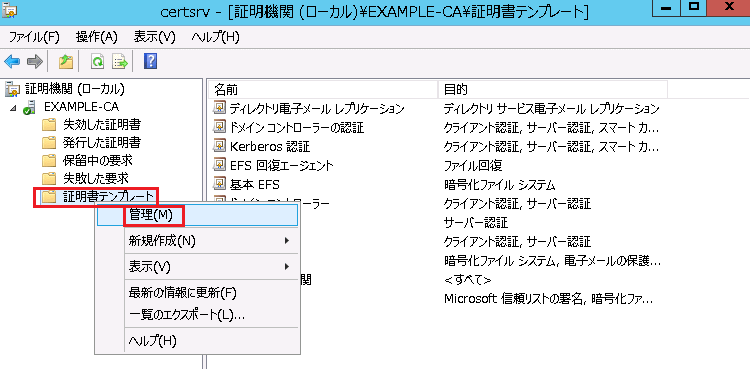Click the Back arrow toolbar icon
This screenshot has height=369, width=750.
12,61
